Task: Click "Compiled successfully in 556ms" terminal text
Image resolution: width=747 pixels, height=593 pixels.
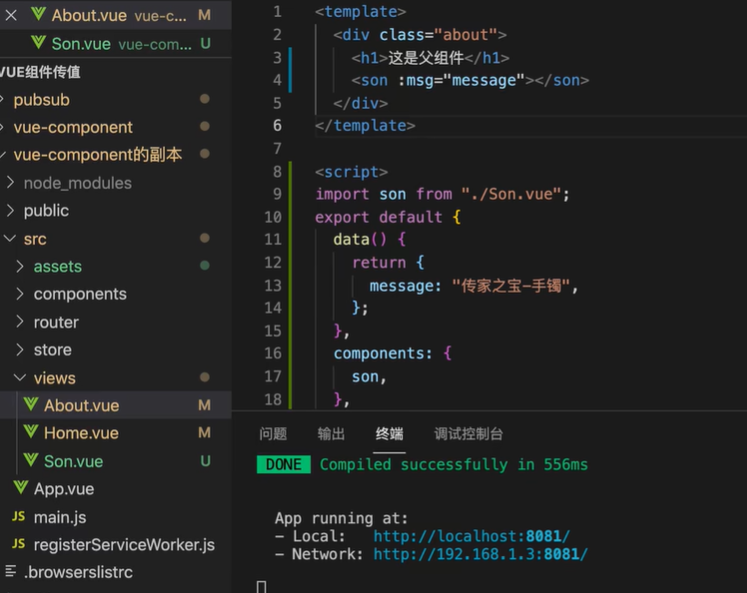Action: (454, 464)
